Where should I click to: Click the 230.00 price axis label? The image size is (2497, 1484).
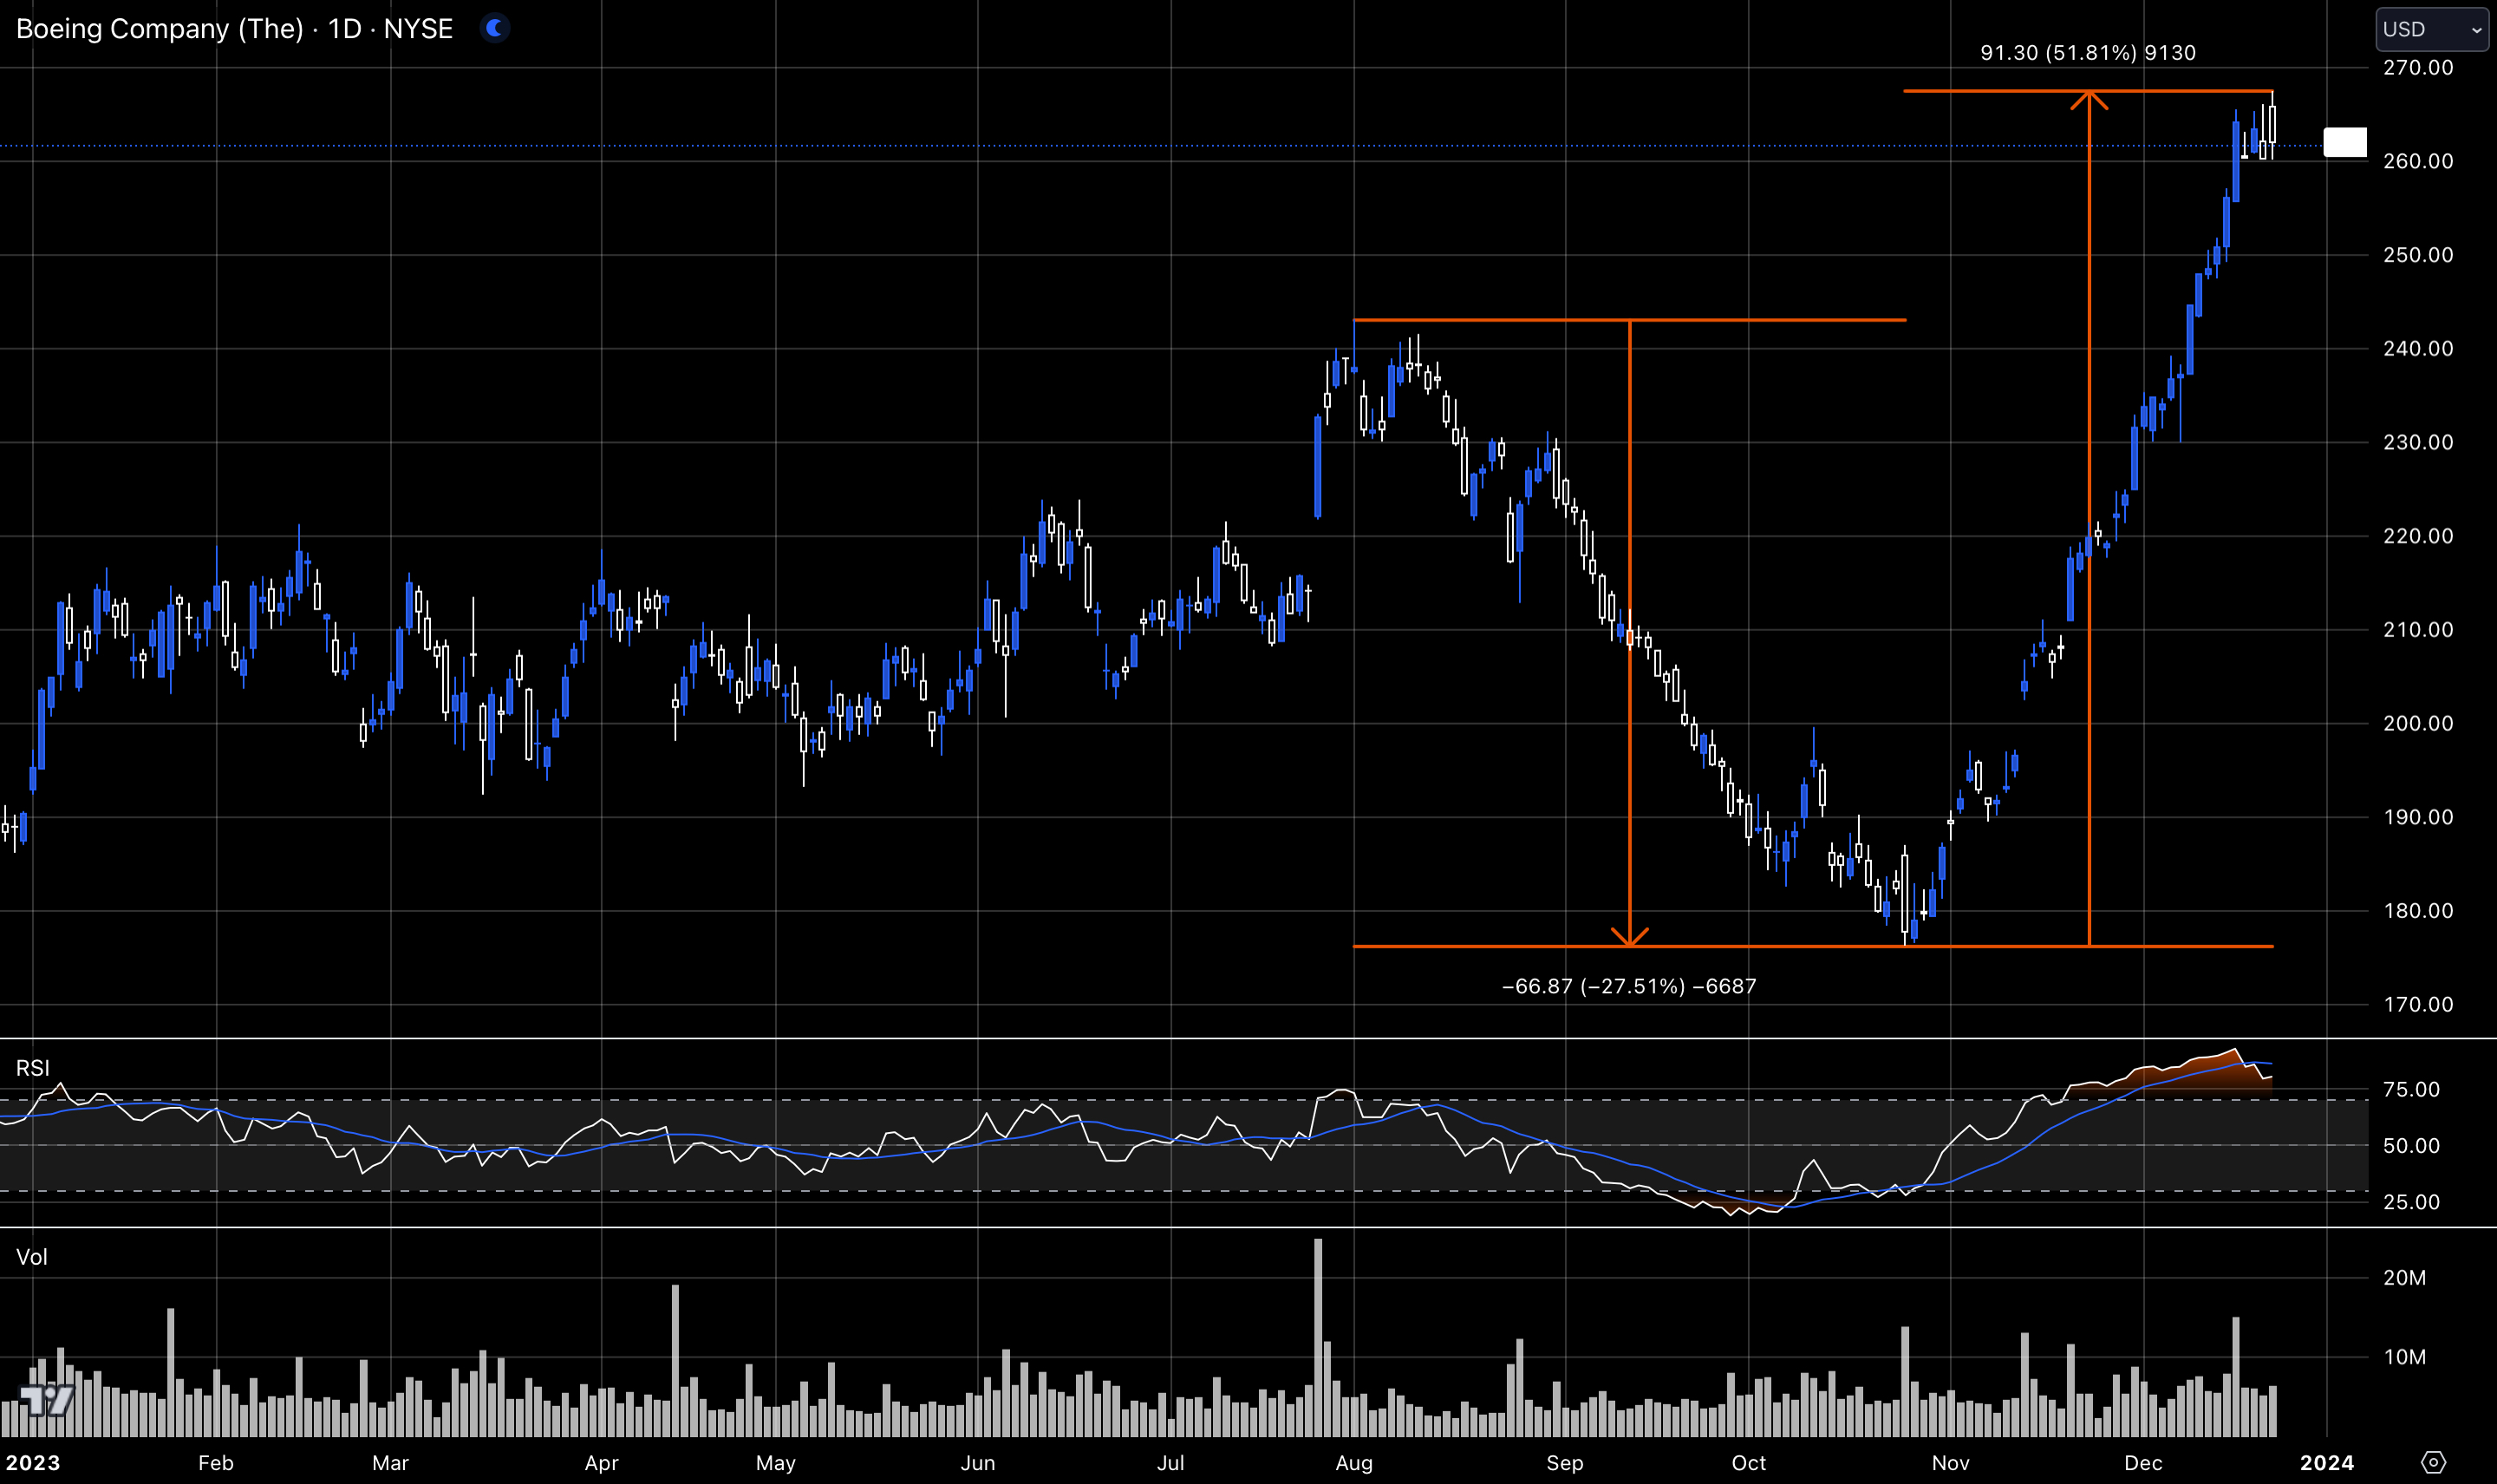tap(2418, 442)
